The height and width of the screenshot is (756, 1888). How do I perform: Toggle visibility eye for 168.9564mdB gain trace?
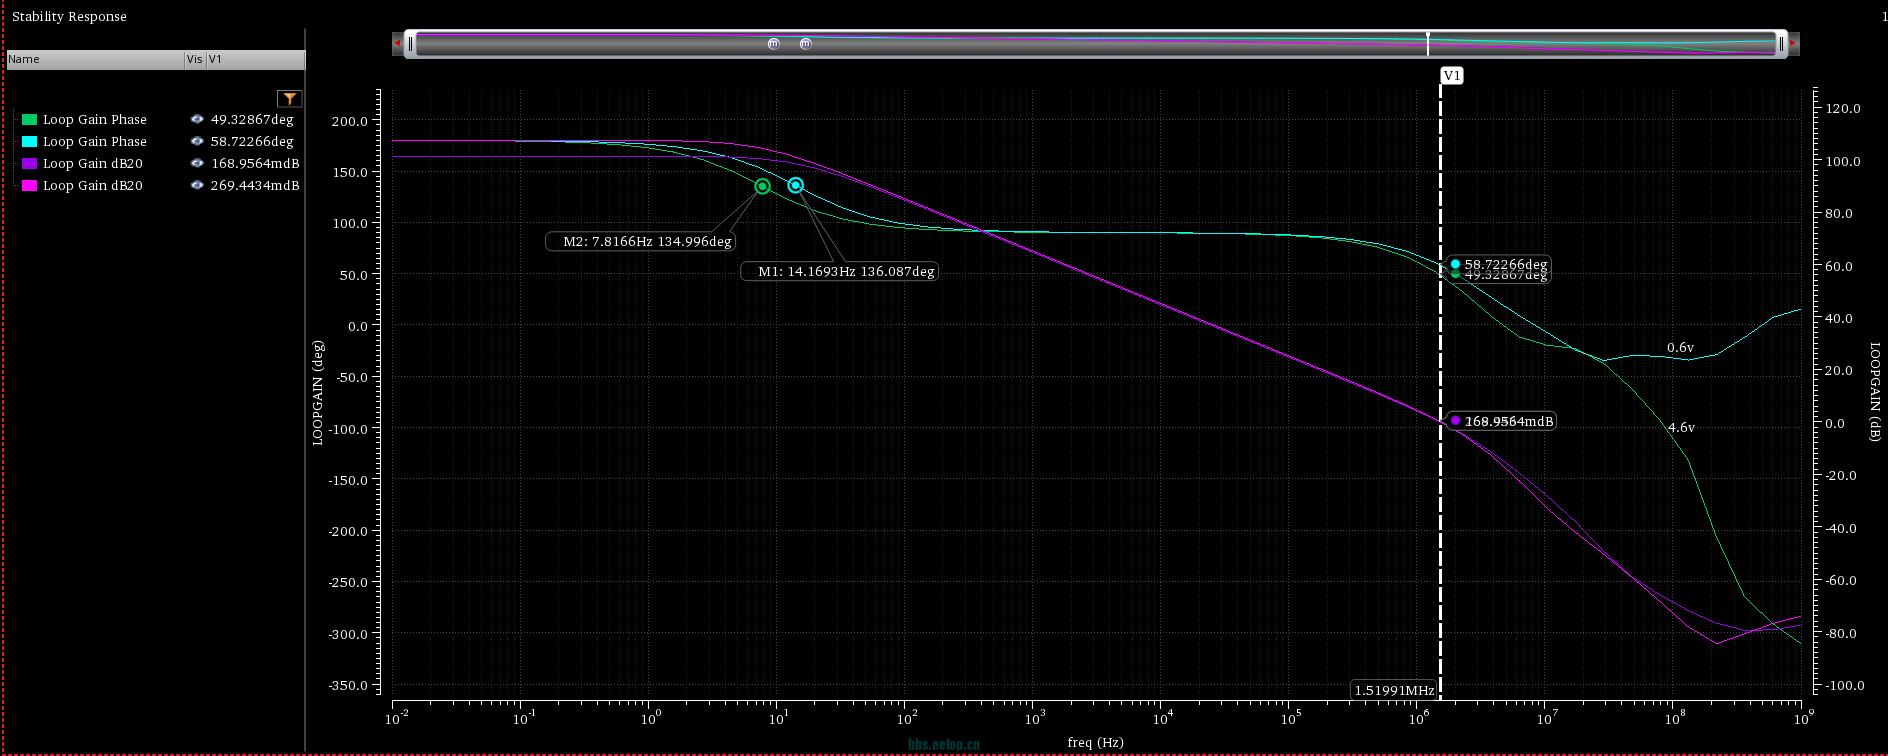(197, 163)
